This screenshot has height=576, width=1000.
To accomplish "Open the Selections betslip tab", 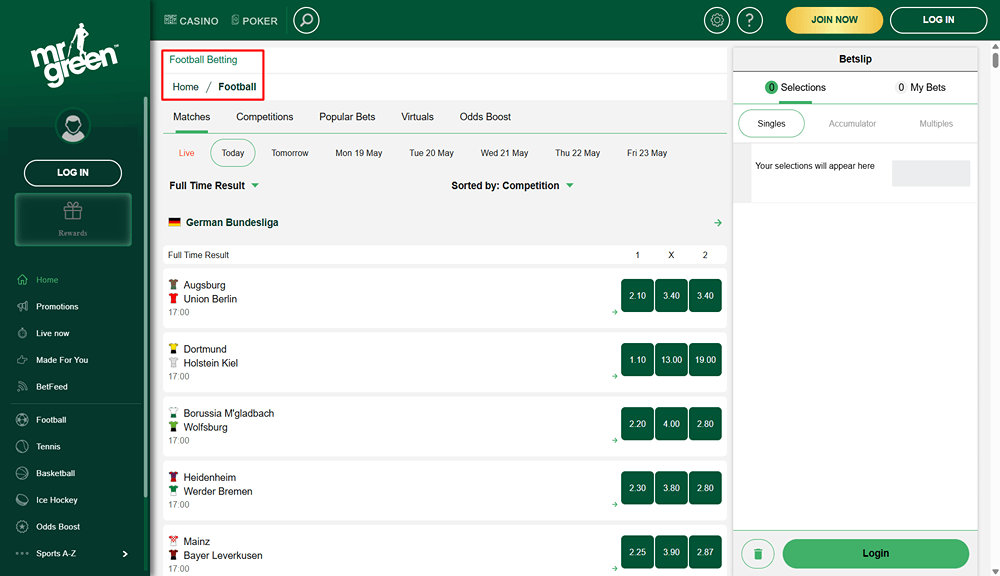I will point(795,87).
